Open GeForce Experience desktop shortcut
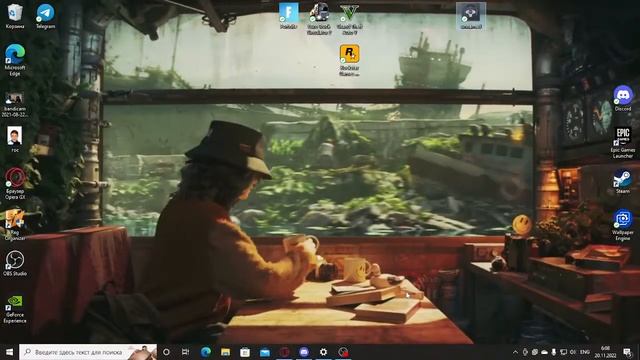640x360 pixels. (x=15, y=309)
